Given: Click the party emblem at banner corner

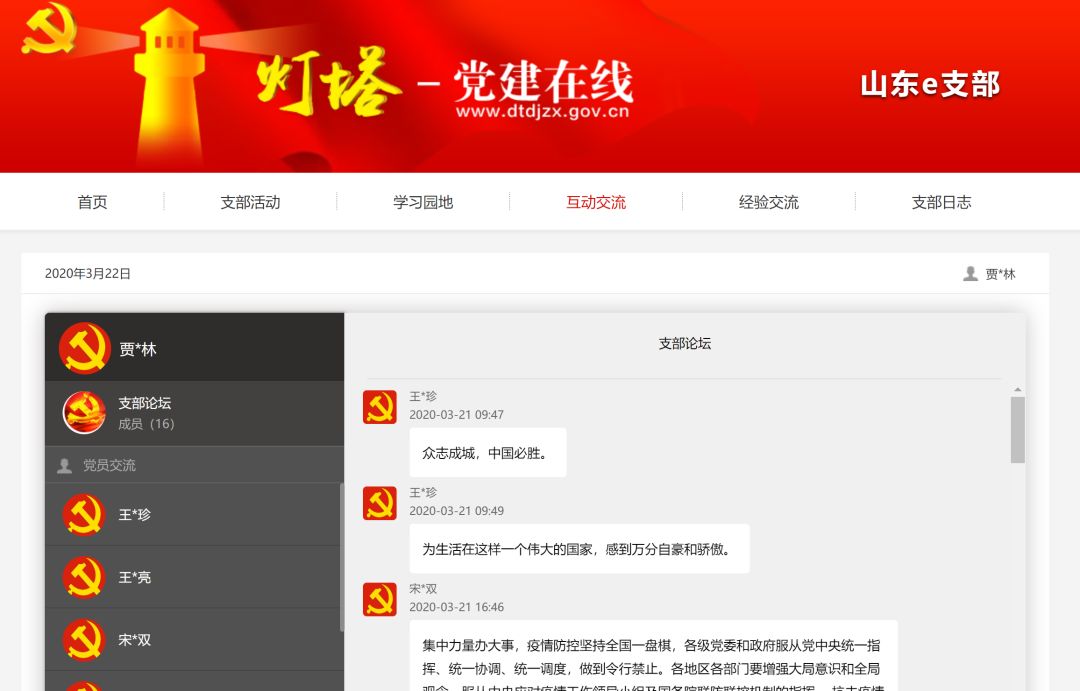Looking at the screenshot, I should [x=48, y=28].
